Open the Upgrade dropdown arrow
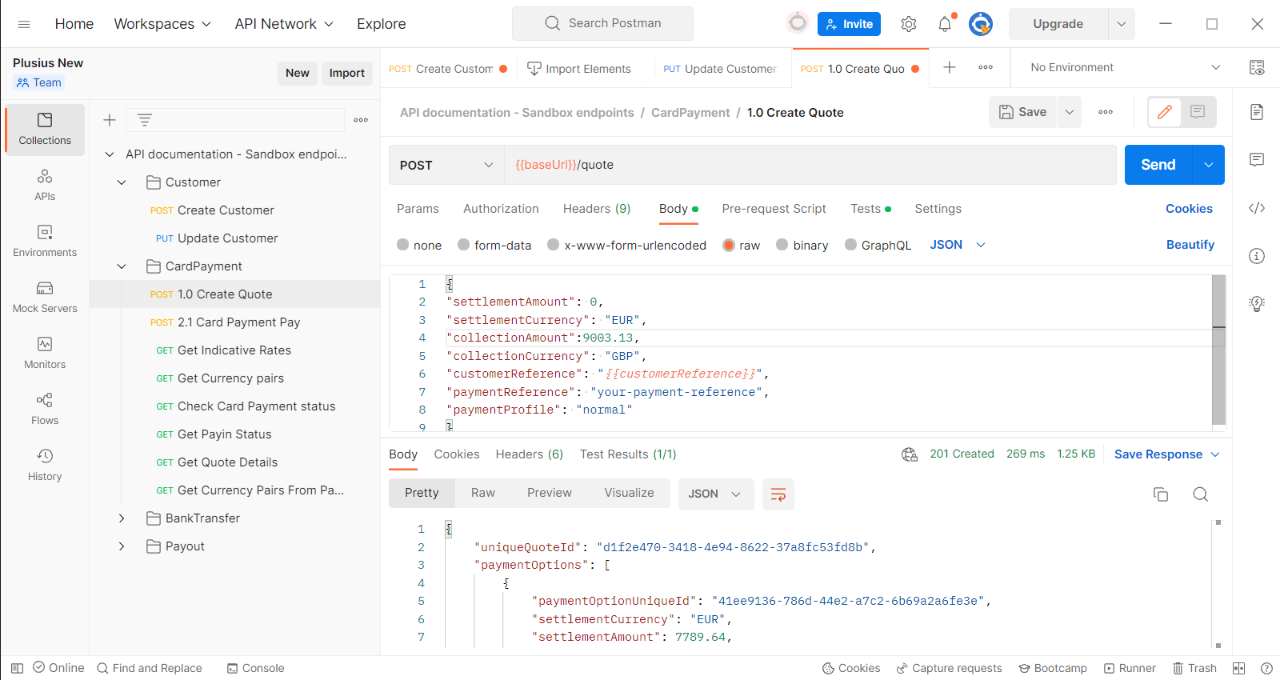 tap(1120, 24)
